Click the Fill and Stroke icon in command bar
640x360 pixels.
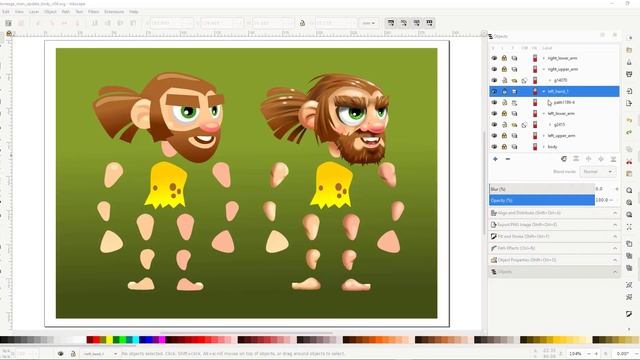pos(629,314)
